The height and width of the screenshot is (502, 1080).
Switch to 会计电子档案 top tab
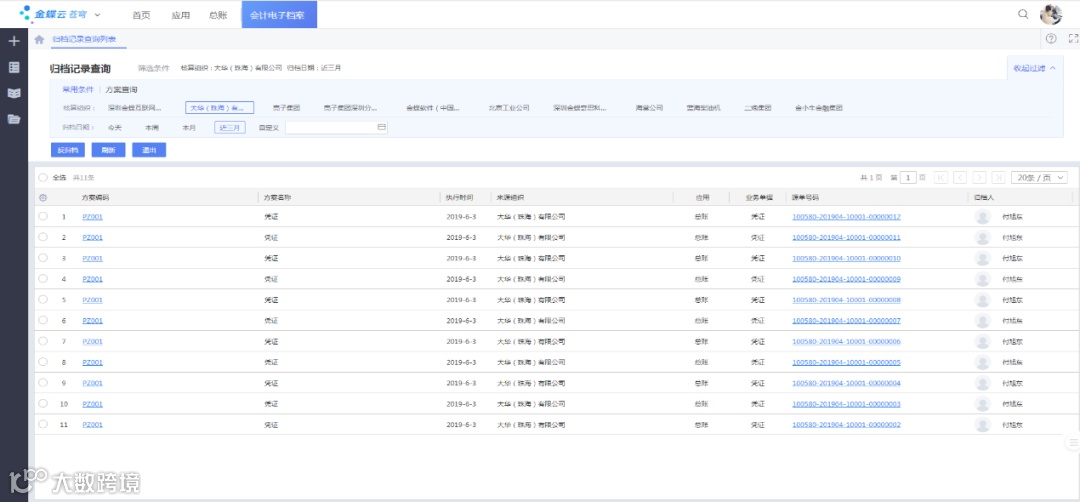click(x=279, y=14)
